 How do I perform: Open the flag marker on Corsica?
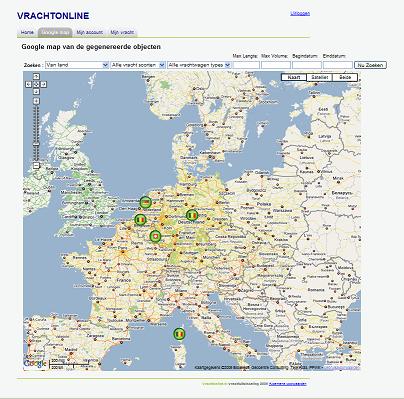[179, 334]
